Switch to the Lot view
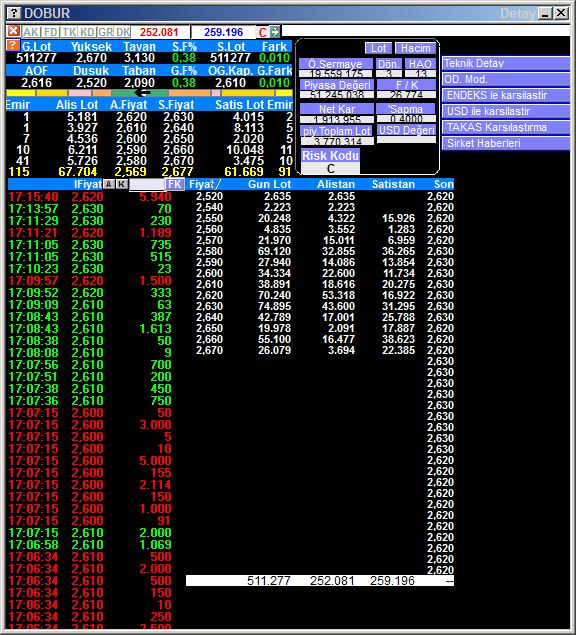 [x=378, y=48]
